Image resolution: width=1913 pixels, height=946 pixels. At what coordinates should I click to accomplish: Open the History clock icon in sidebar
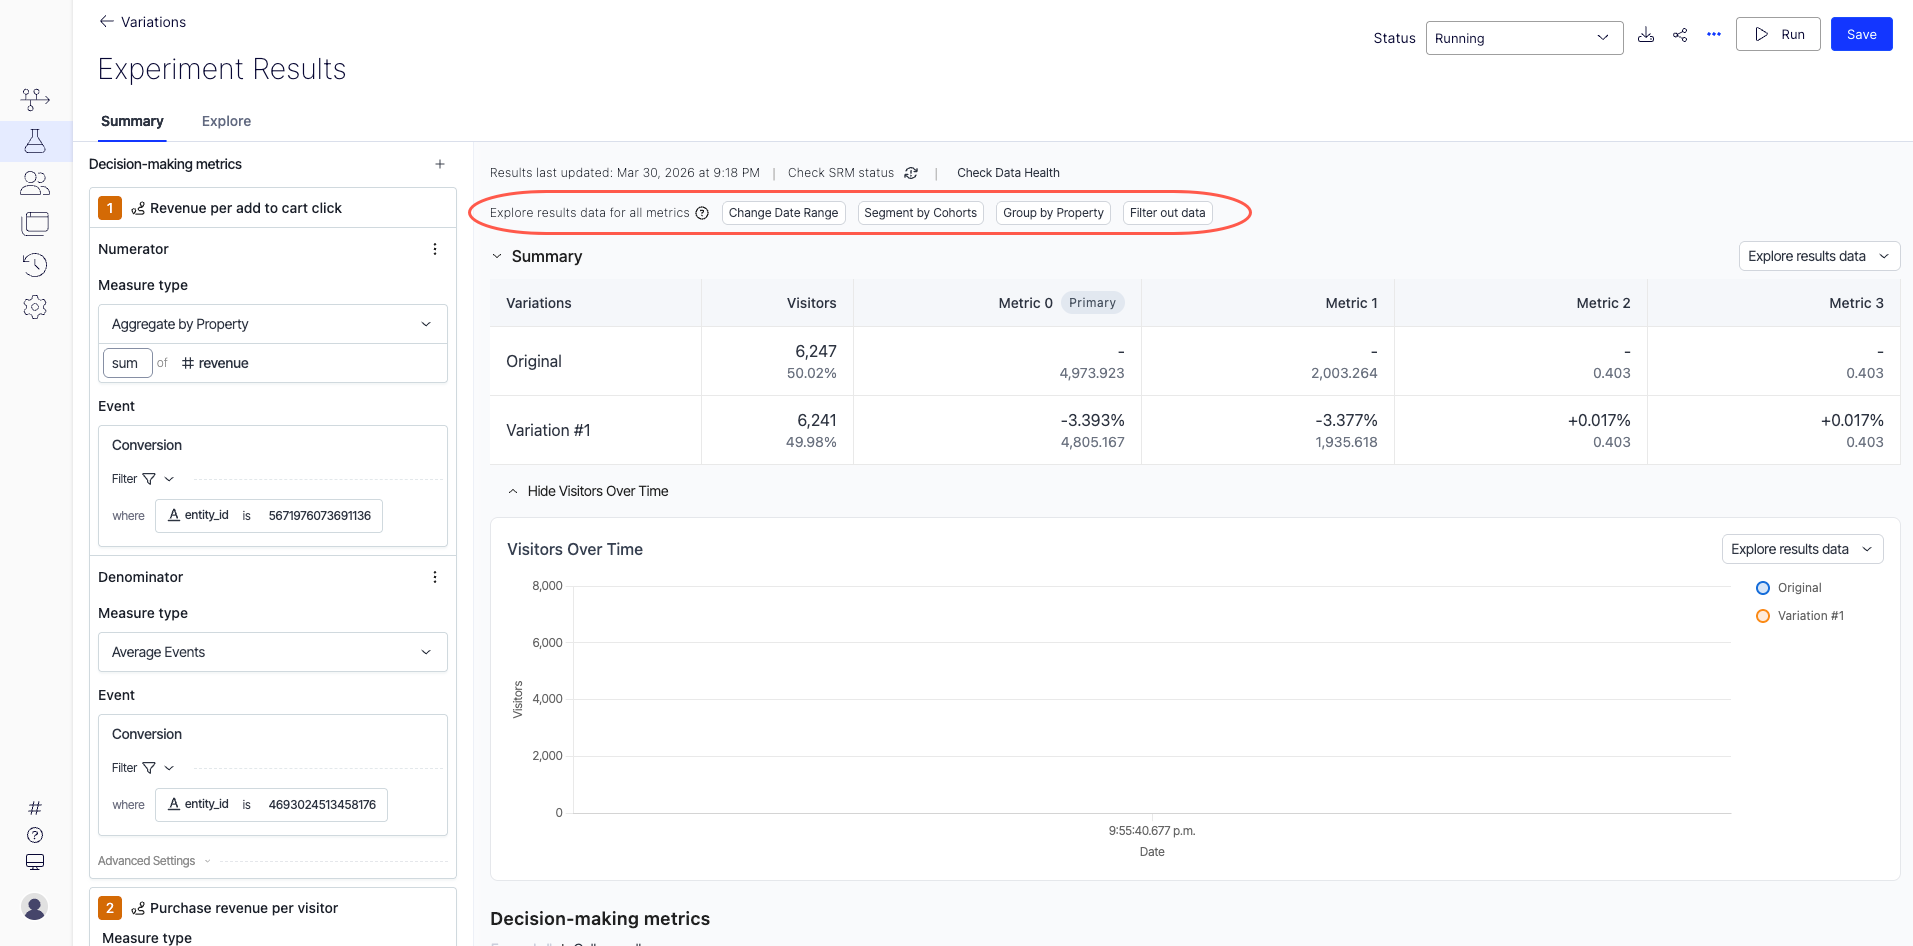click(35, 265)
